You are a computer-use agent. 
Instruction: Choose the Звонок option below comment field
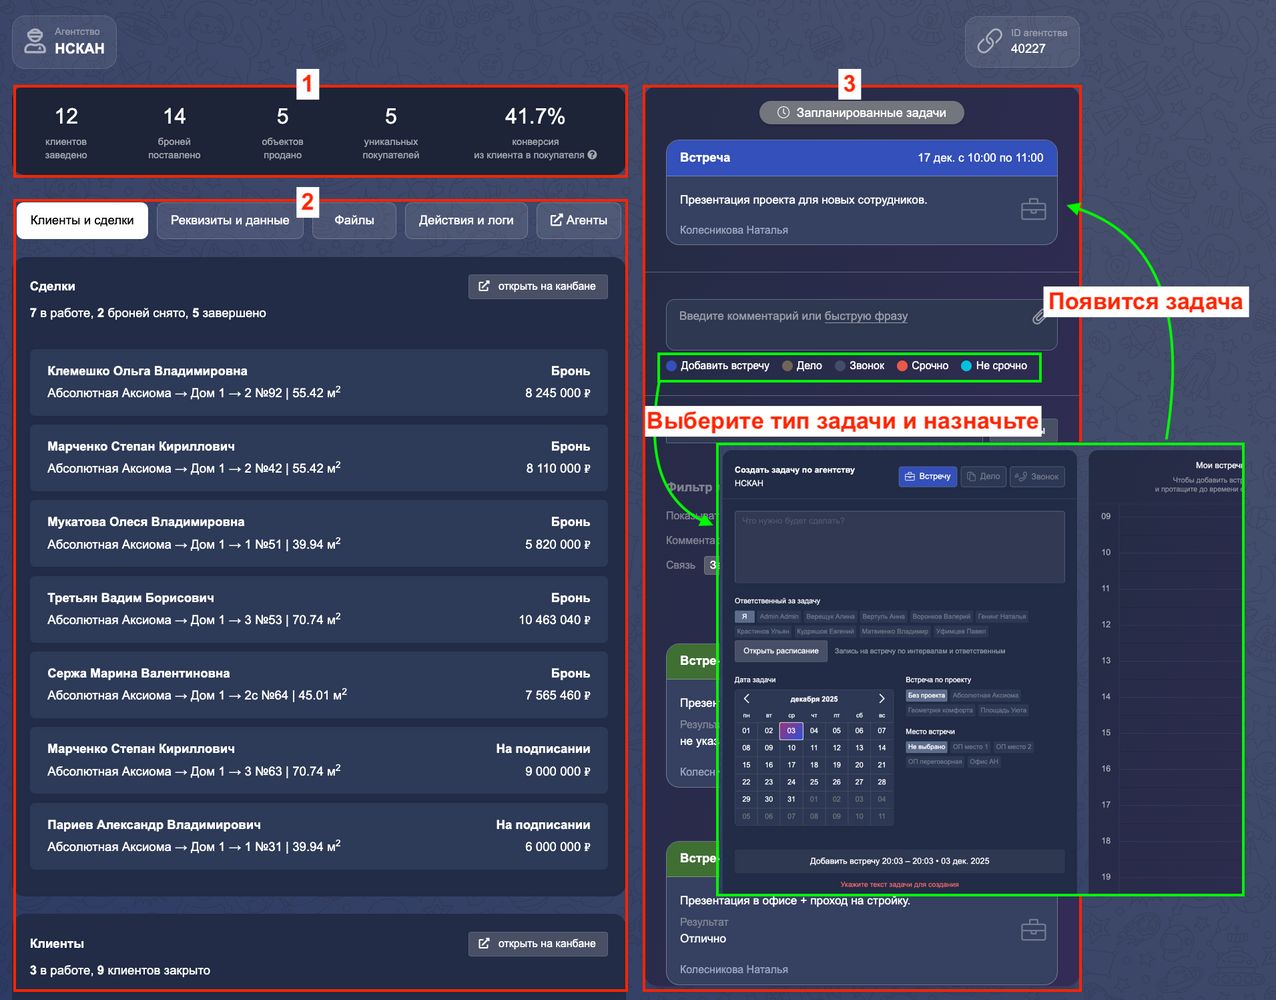[x=860, y=366]
